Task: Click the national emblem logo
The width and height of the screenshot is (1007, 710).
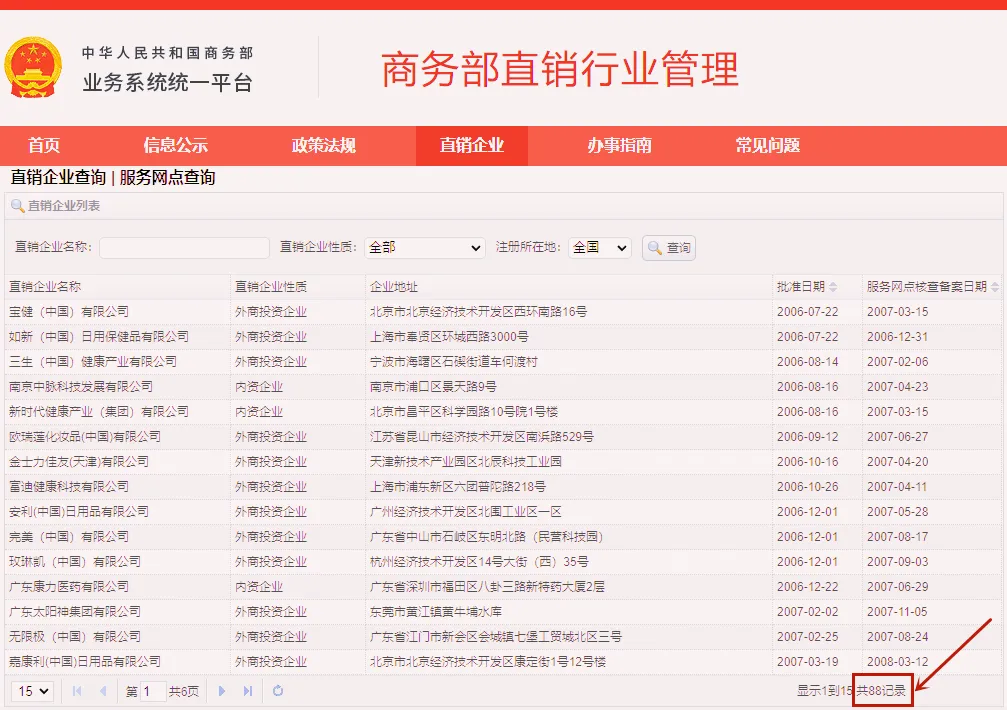Action: tap(33, 68)
